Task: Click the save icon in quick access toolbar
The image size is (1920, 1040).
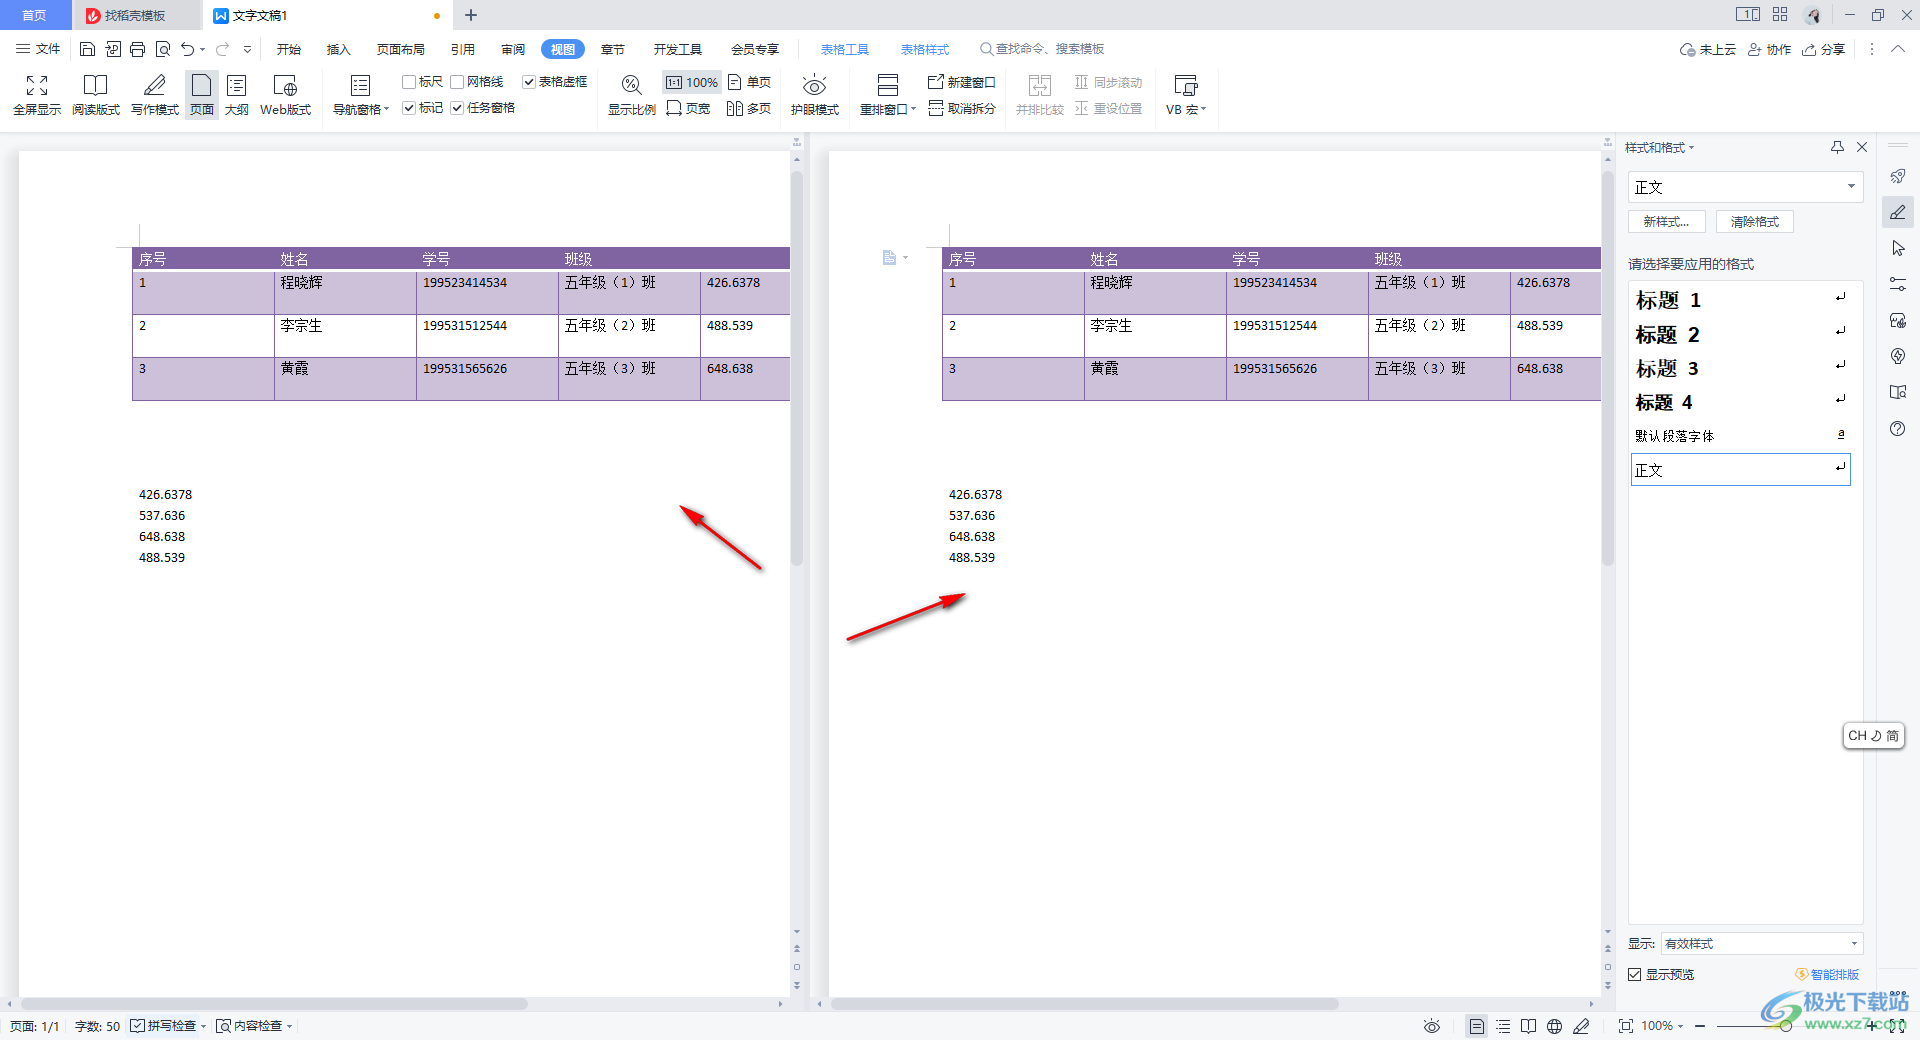Action: pos(88,49)
